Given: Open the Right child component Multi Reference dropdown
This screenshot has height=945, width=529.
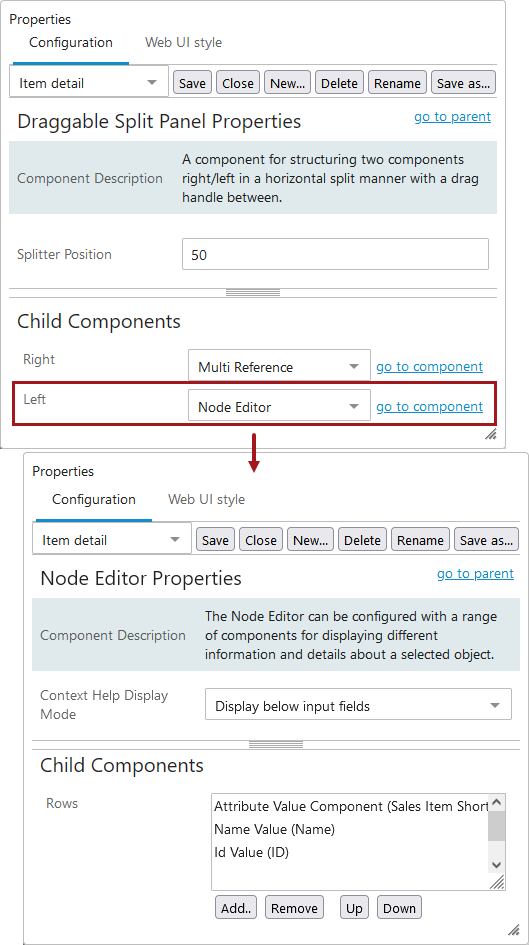Looking at the screenshot, I should (x=279, y=366).
